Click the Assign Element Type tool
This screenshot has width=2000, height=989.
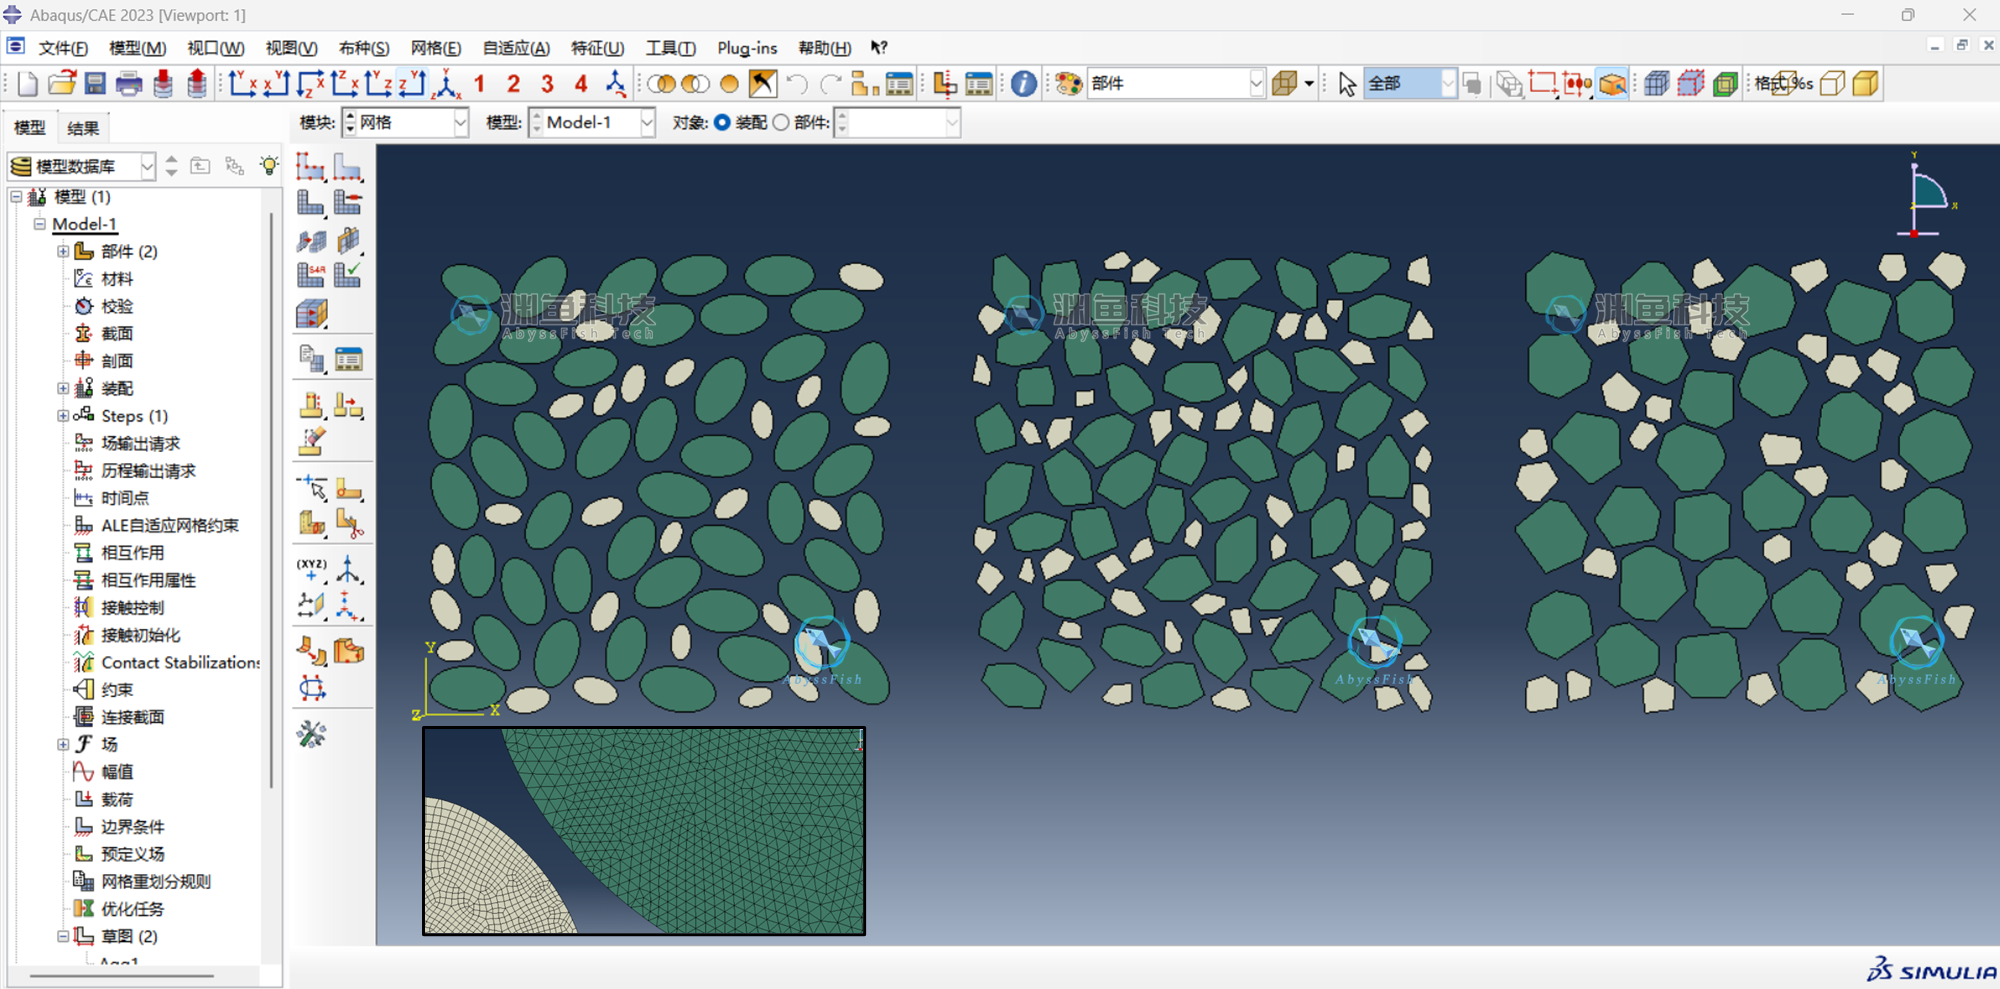pyautogui.click(x=311, y=274)
